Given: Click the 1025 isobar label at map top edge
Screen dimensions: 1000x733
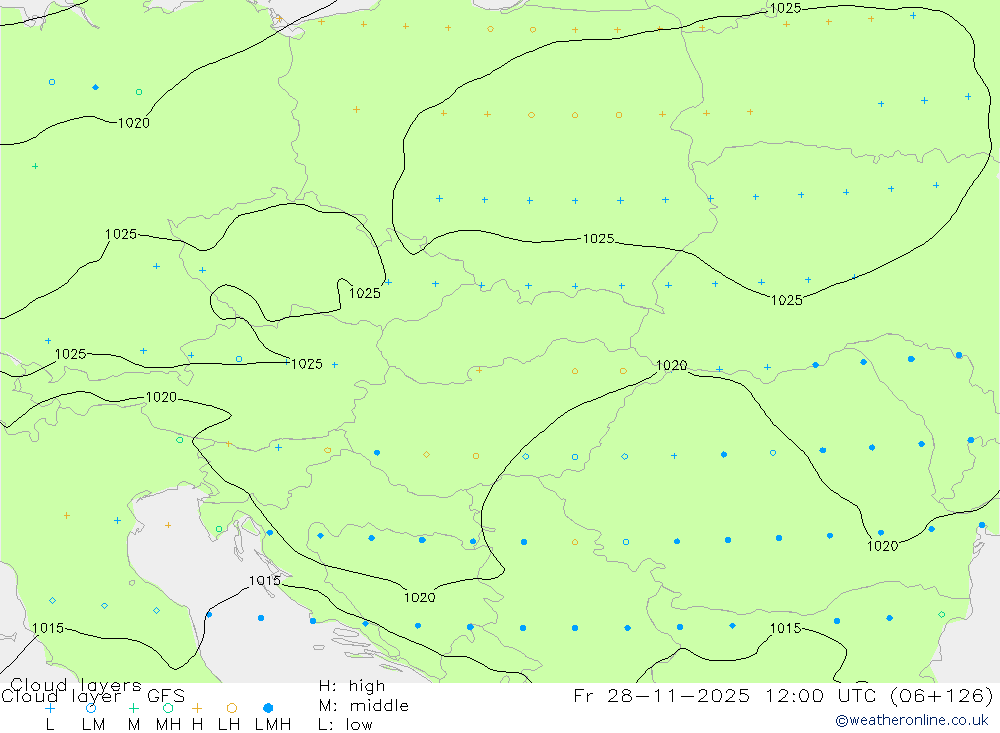Looking at the screenshot, I should [785, 8].
